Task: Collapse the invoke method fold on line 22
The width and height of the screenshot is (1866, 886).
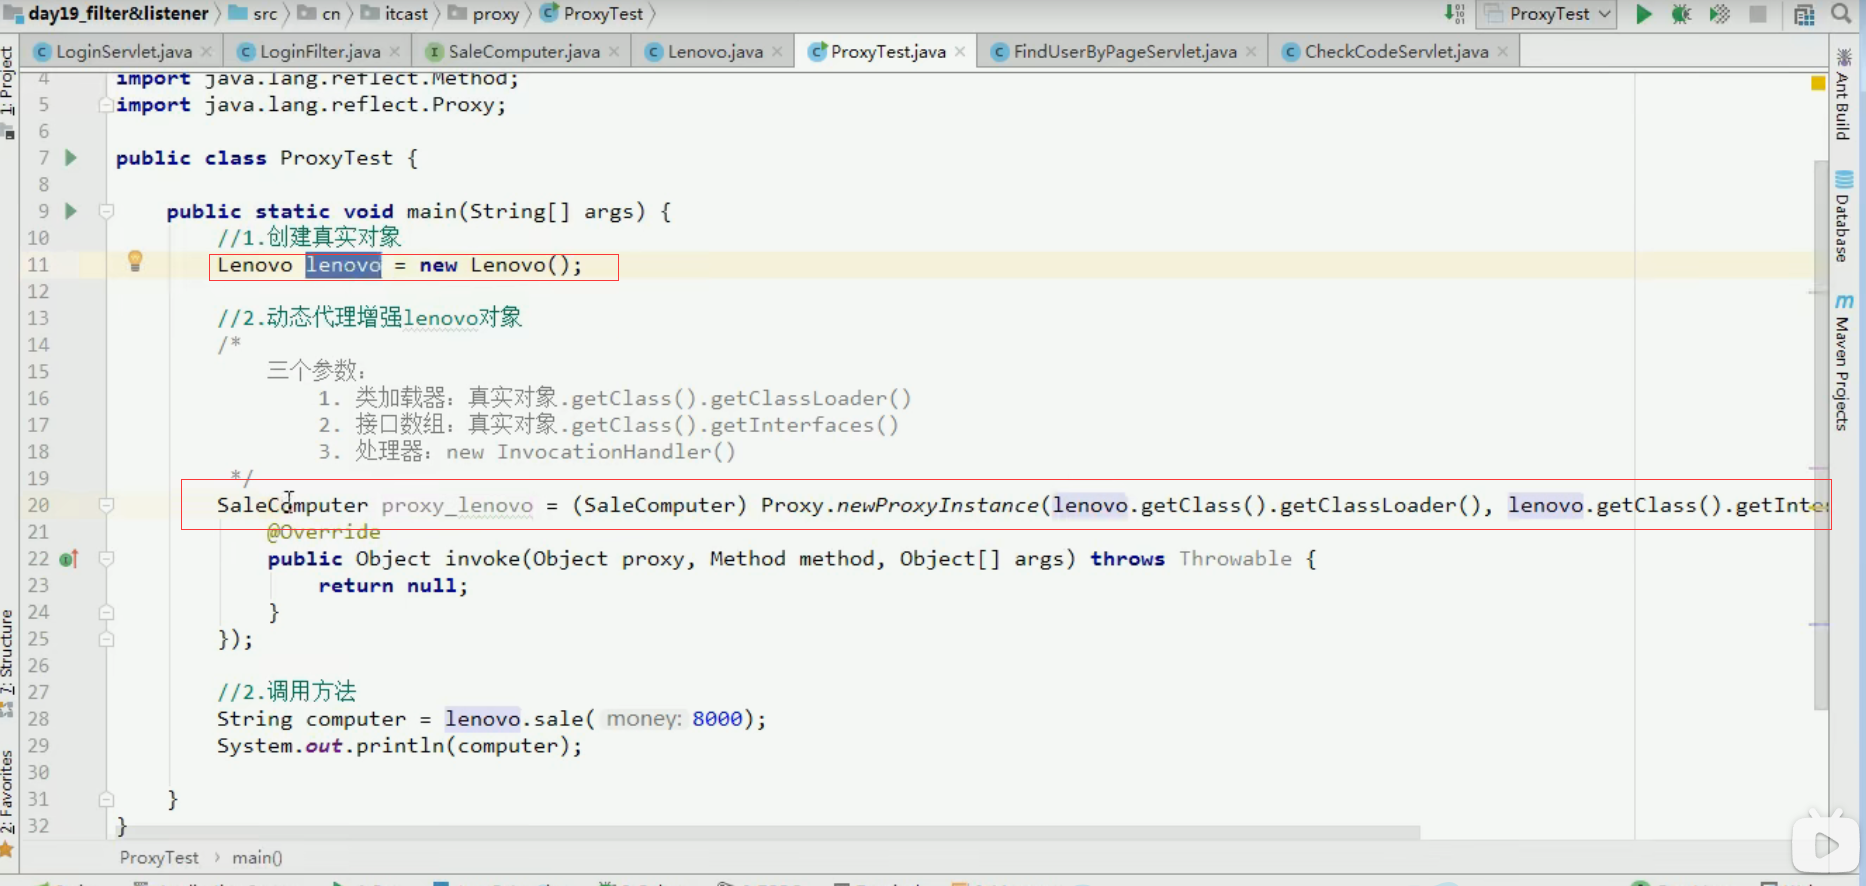Action: pos(106,559)
